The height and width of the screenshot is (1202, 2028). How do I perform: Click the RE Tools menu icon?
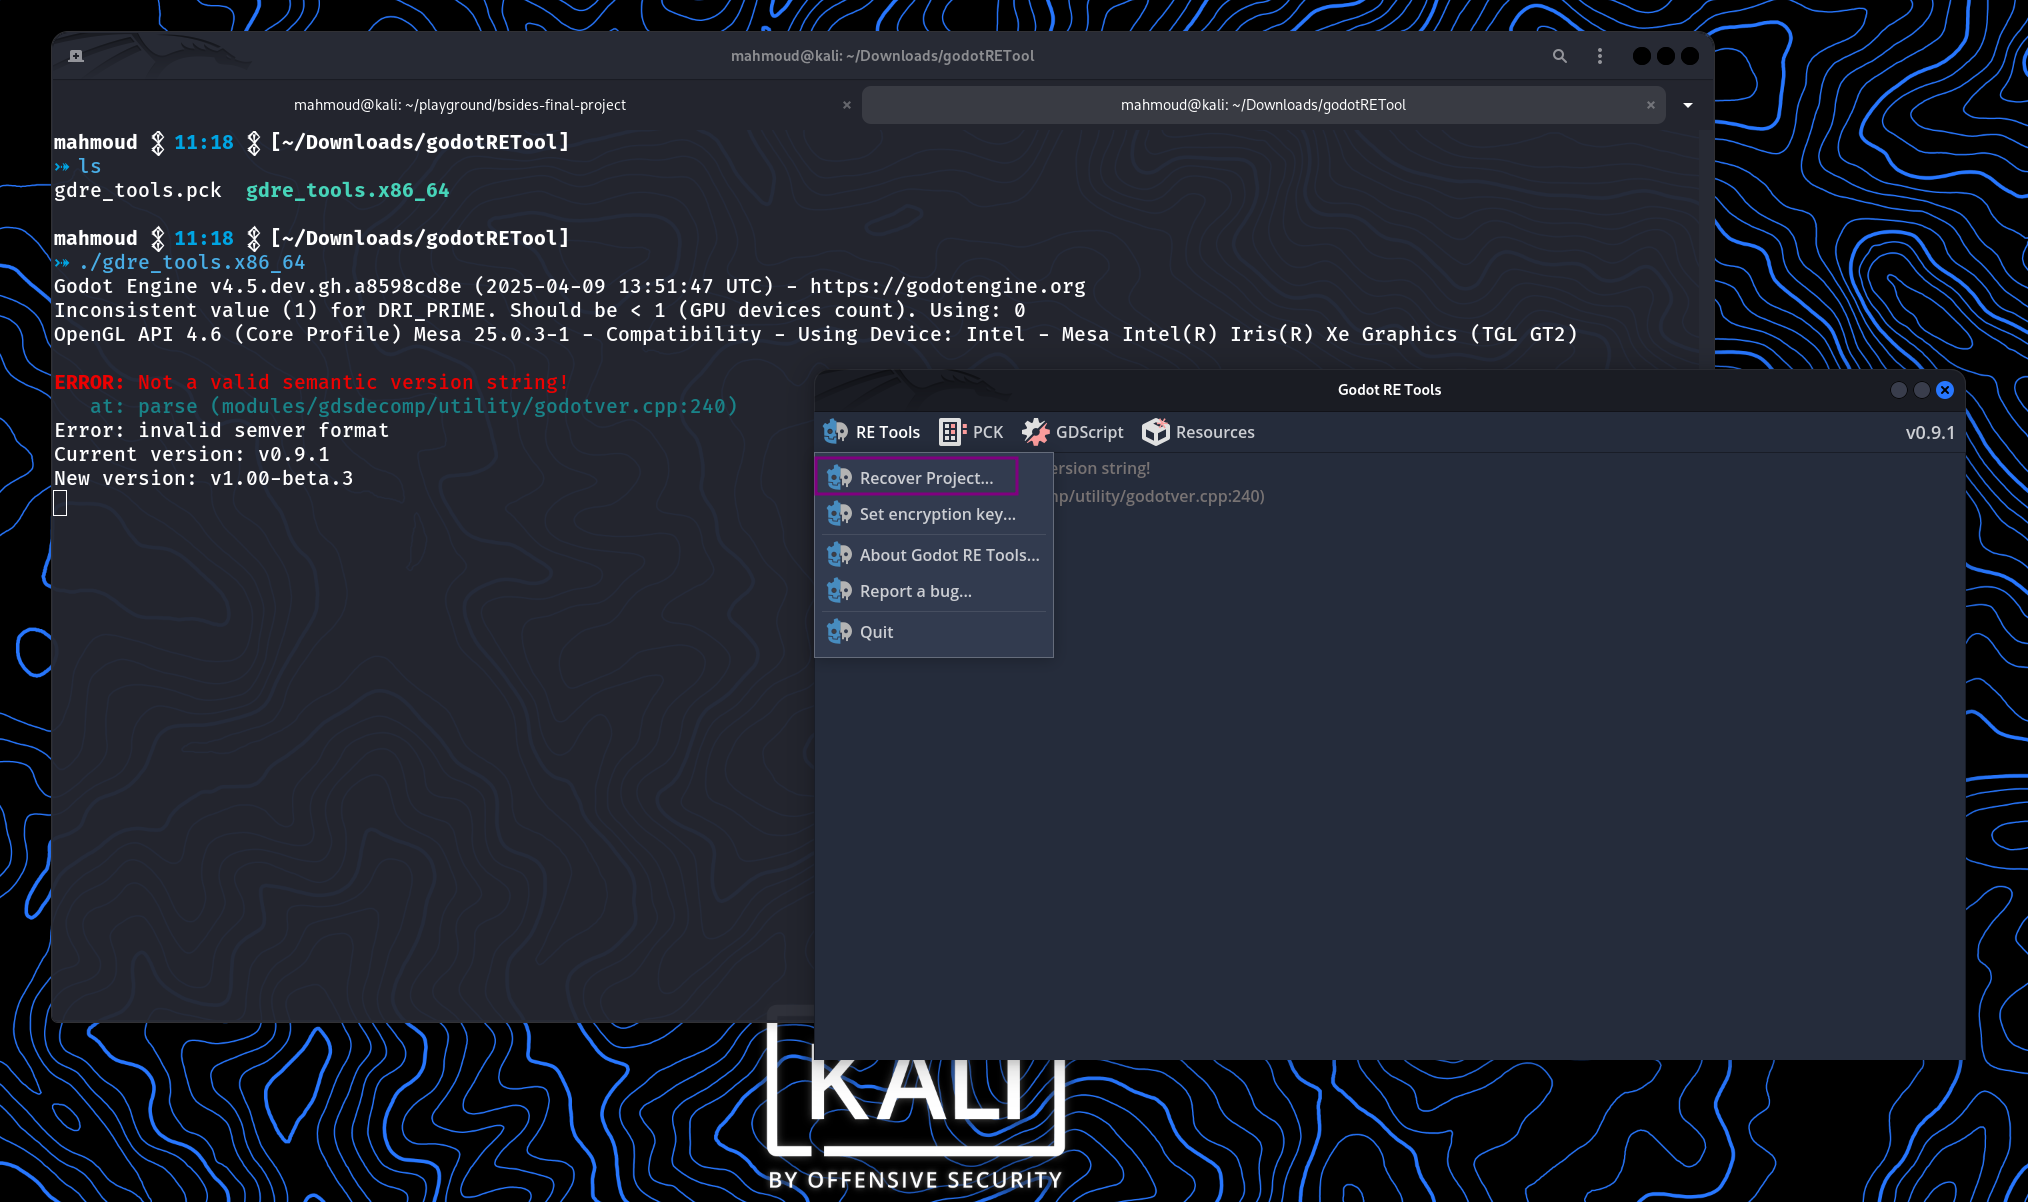point(835,432)
